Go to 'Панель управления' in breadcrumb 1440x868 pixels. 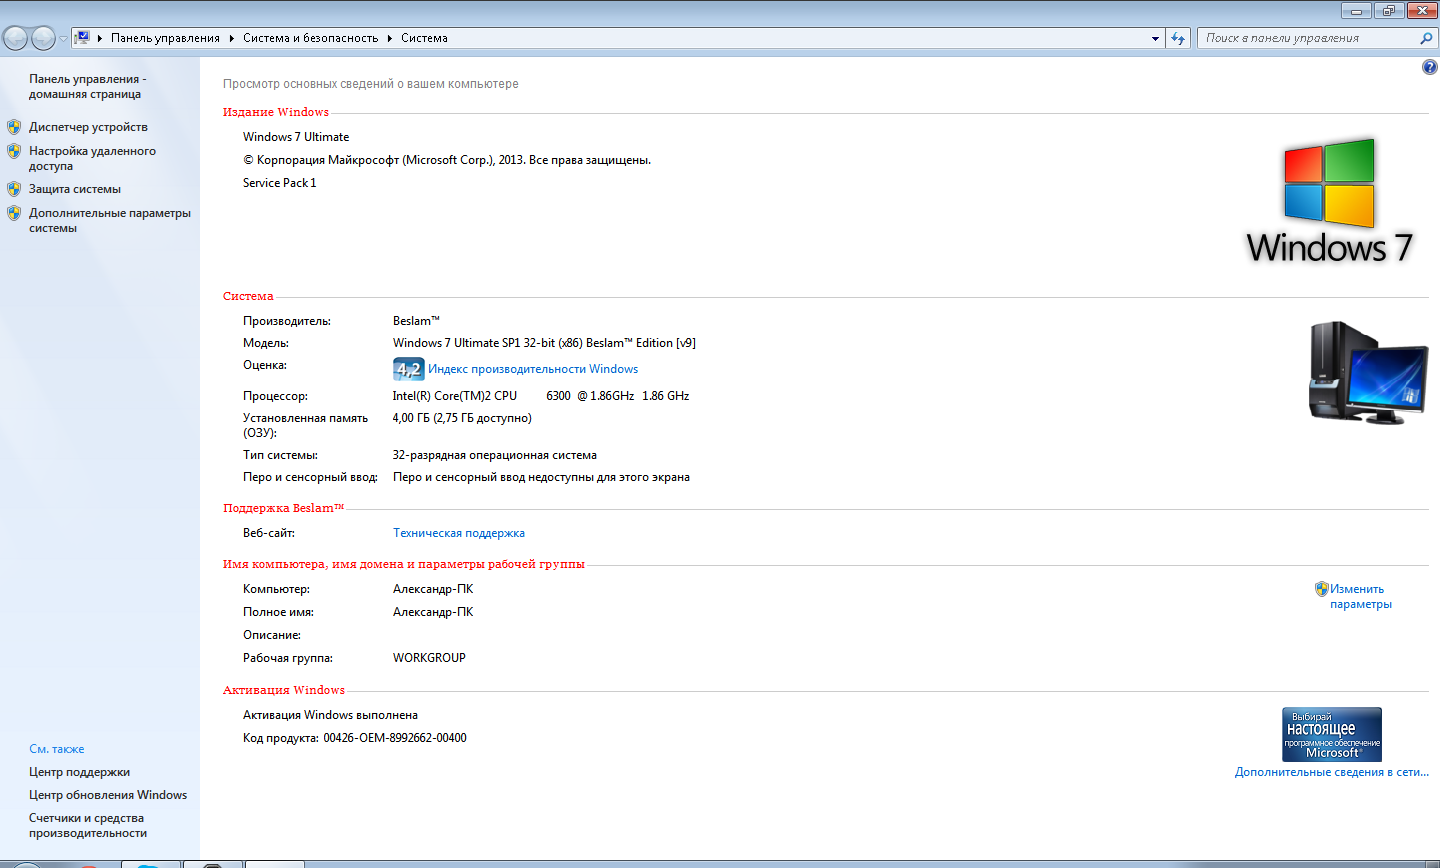click(x=165, y=38)
